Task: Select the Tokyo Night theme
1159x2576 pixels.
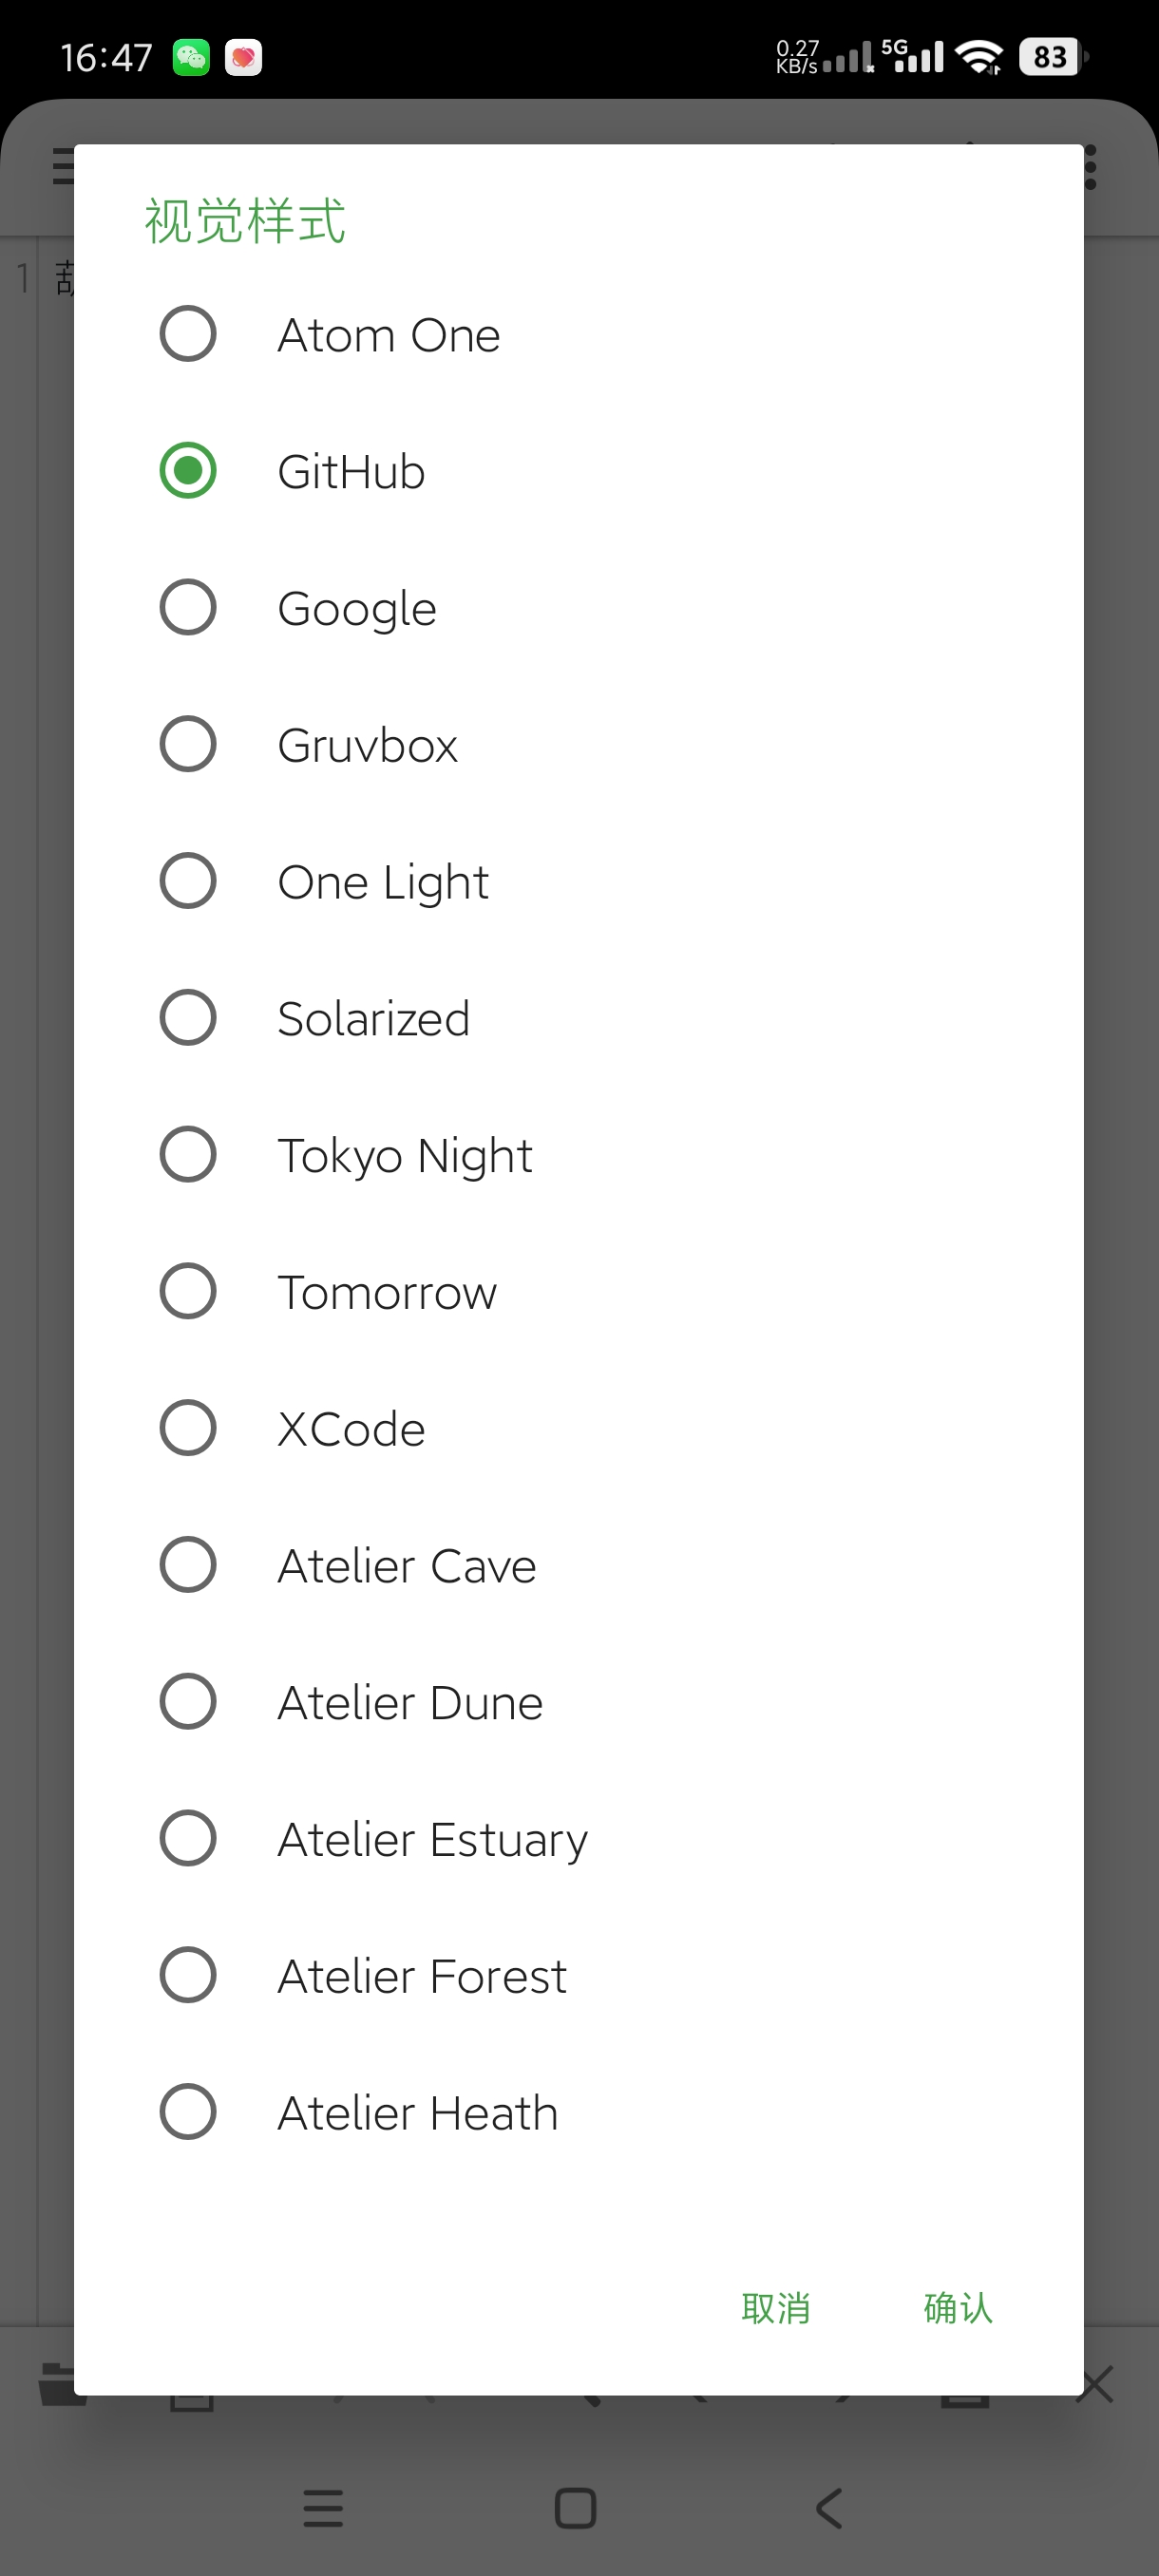Action: (x=188, y=1155)
